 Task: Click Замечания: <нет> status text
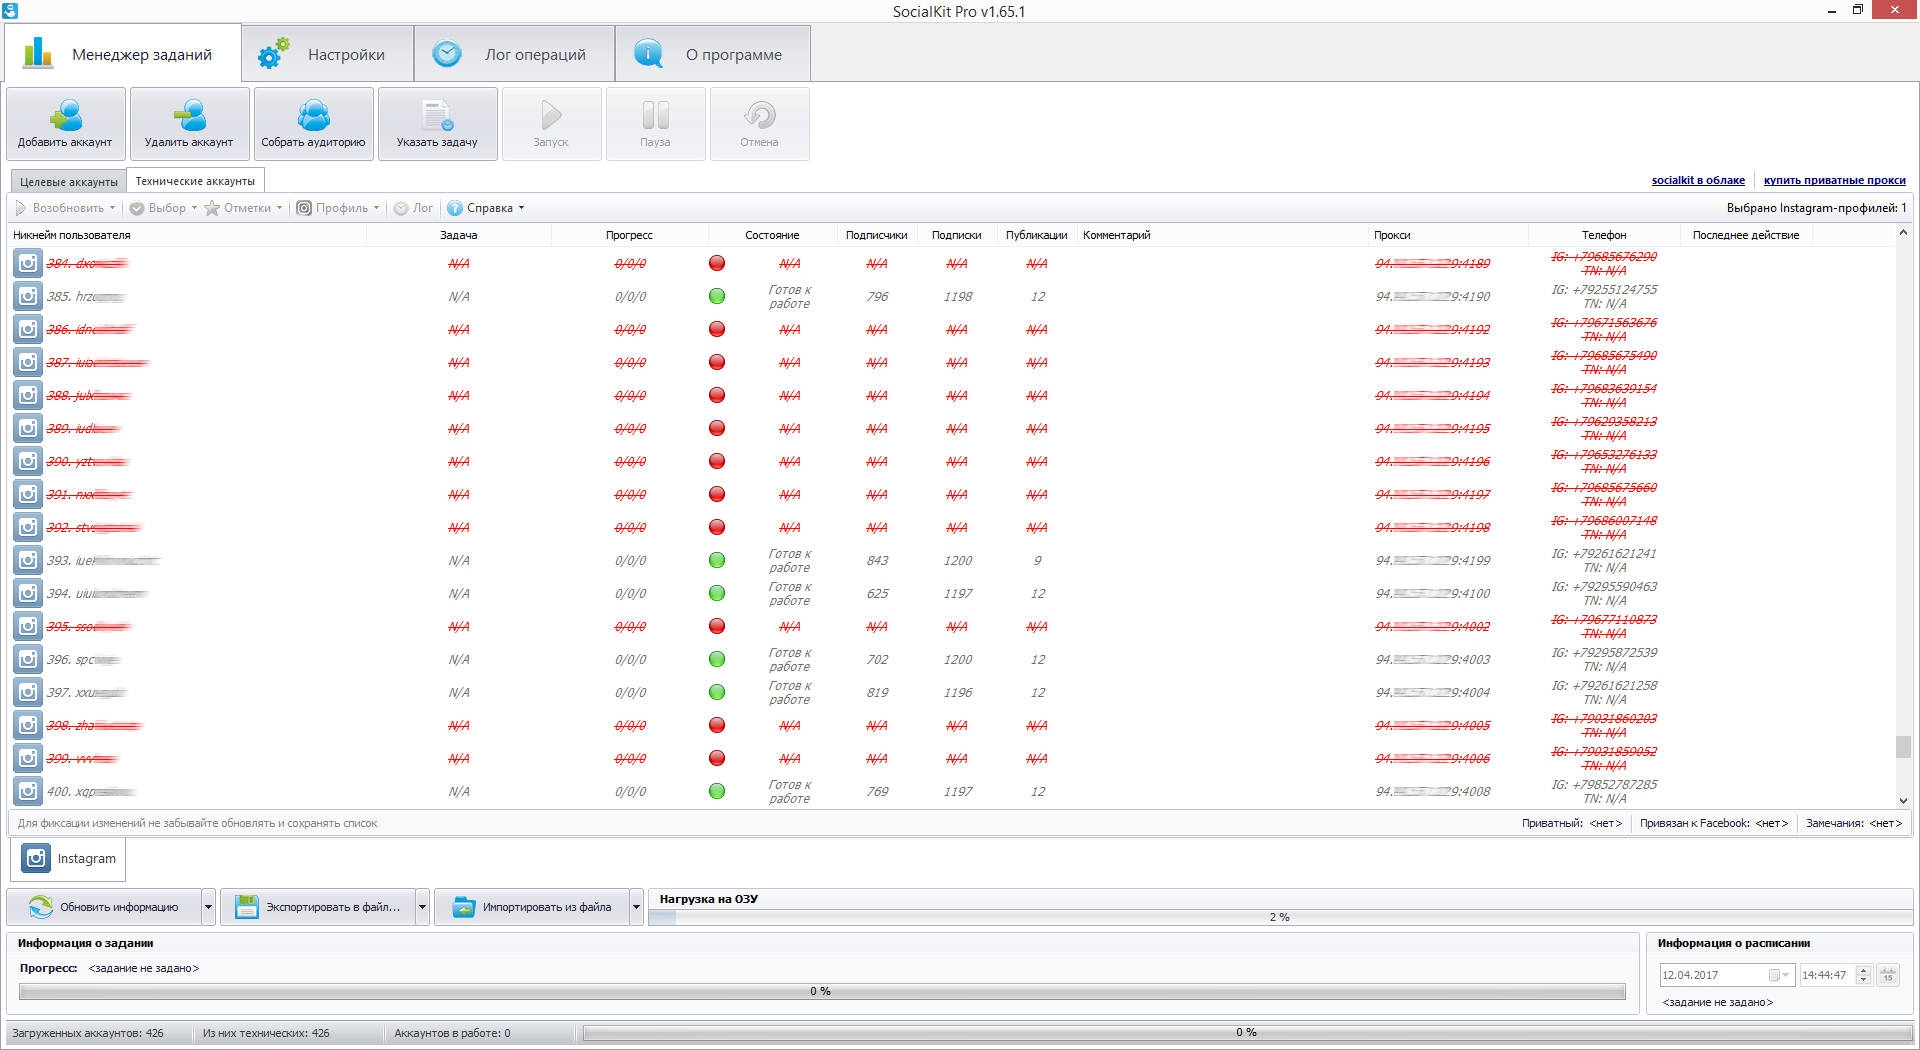pos(1854,824)
